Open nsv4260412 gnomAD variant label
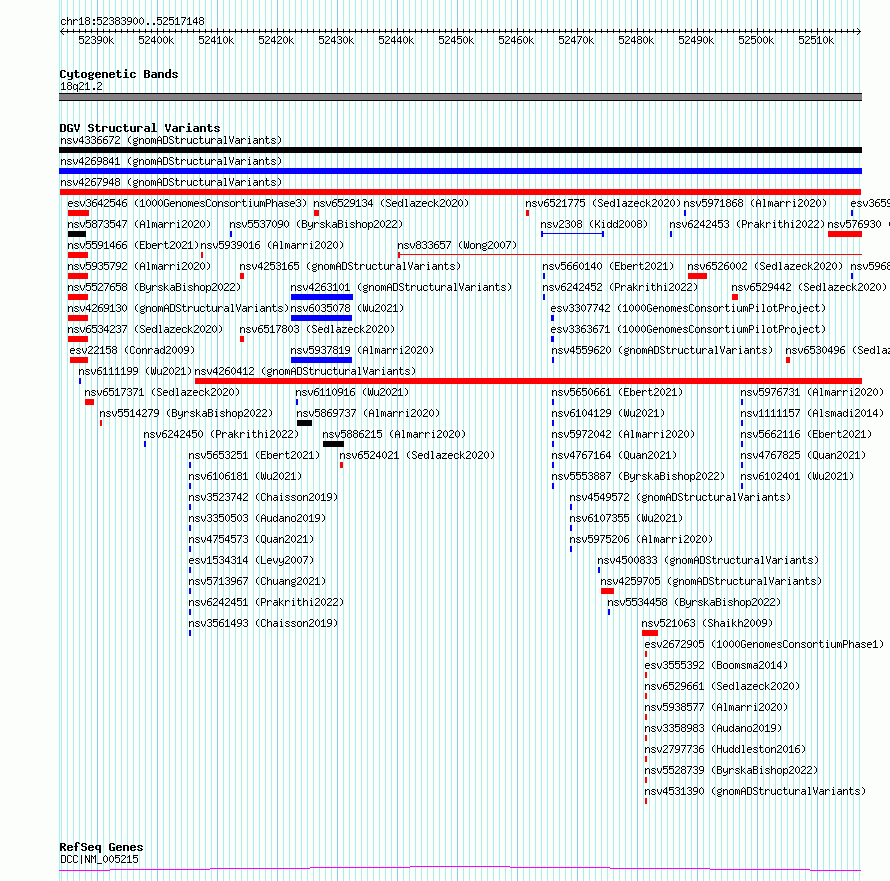890x881 pixels. [305, 371]
